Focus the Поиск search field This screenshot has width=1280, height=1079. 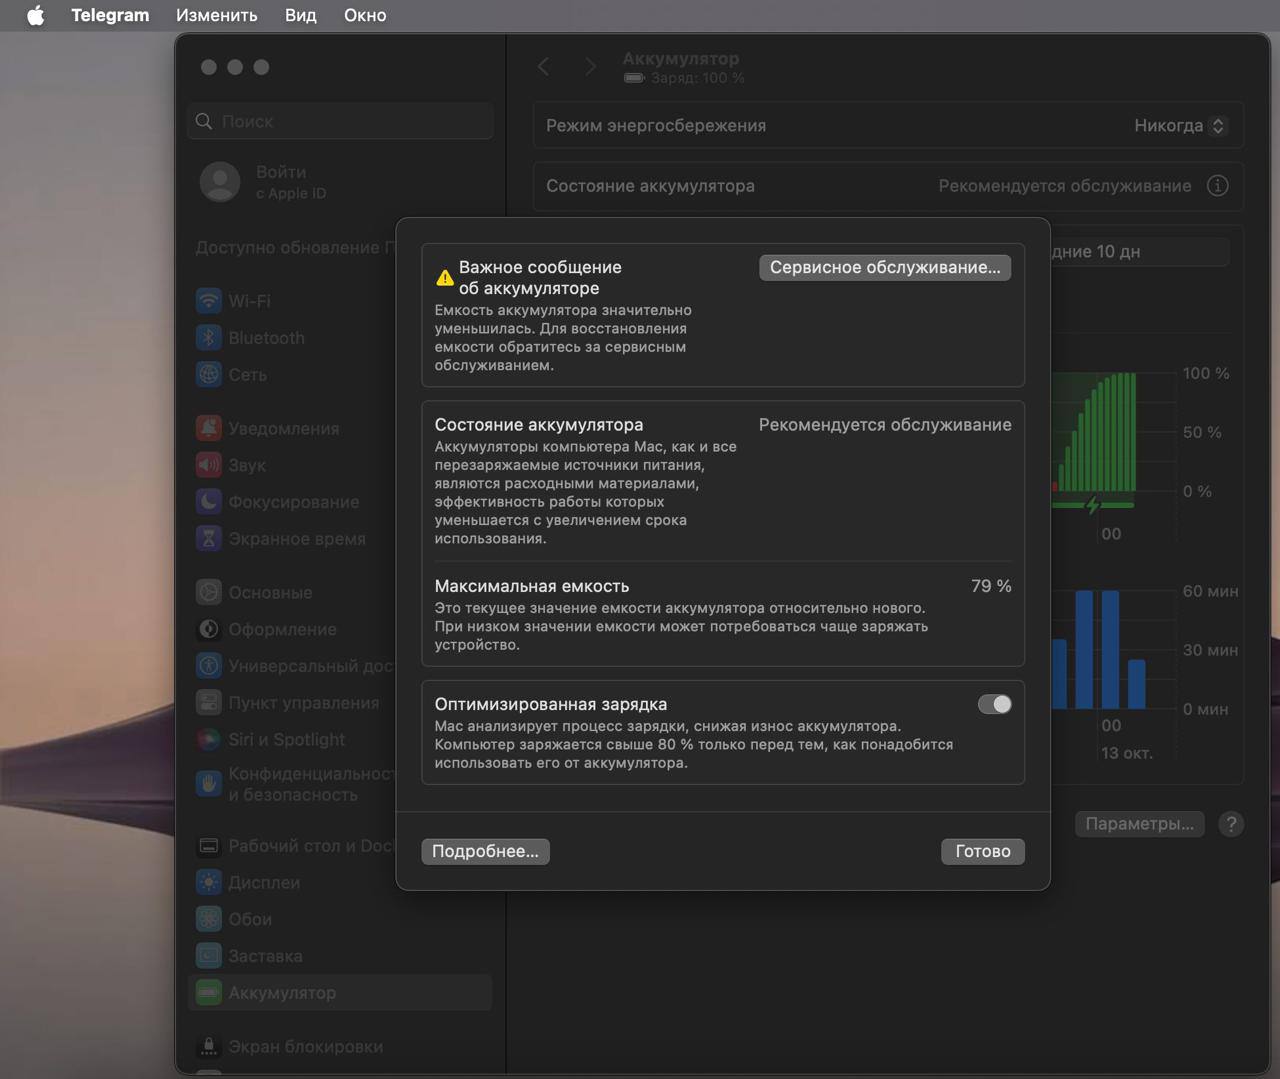tap(340, 121)
